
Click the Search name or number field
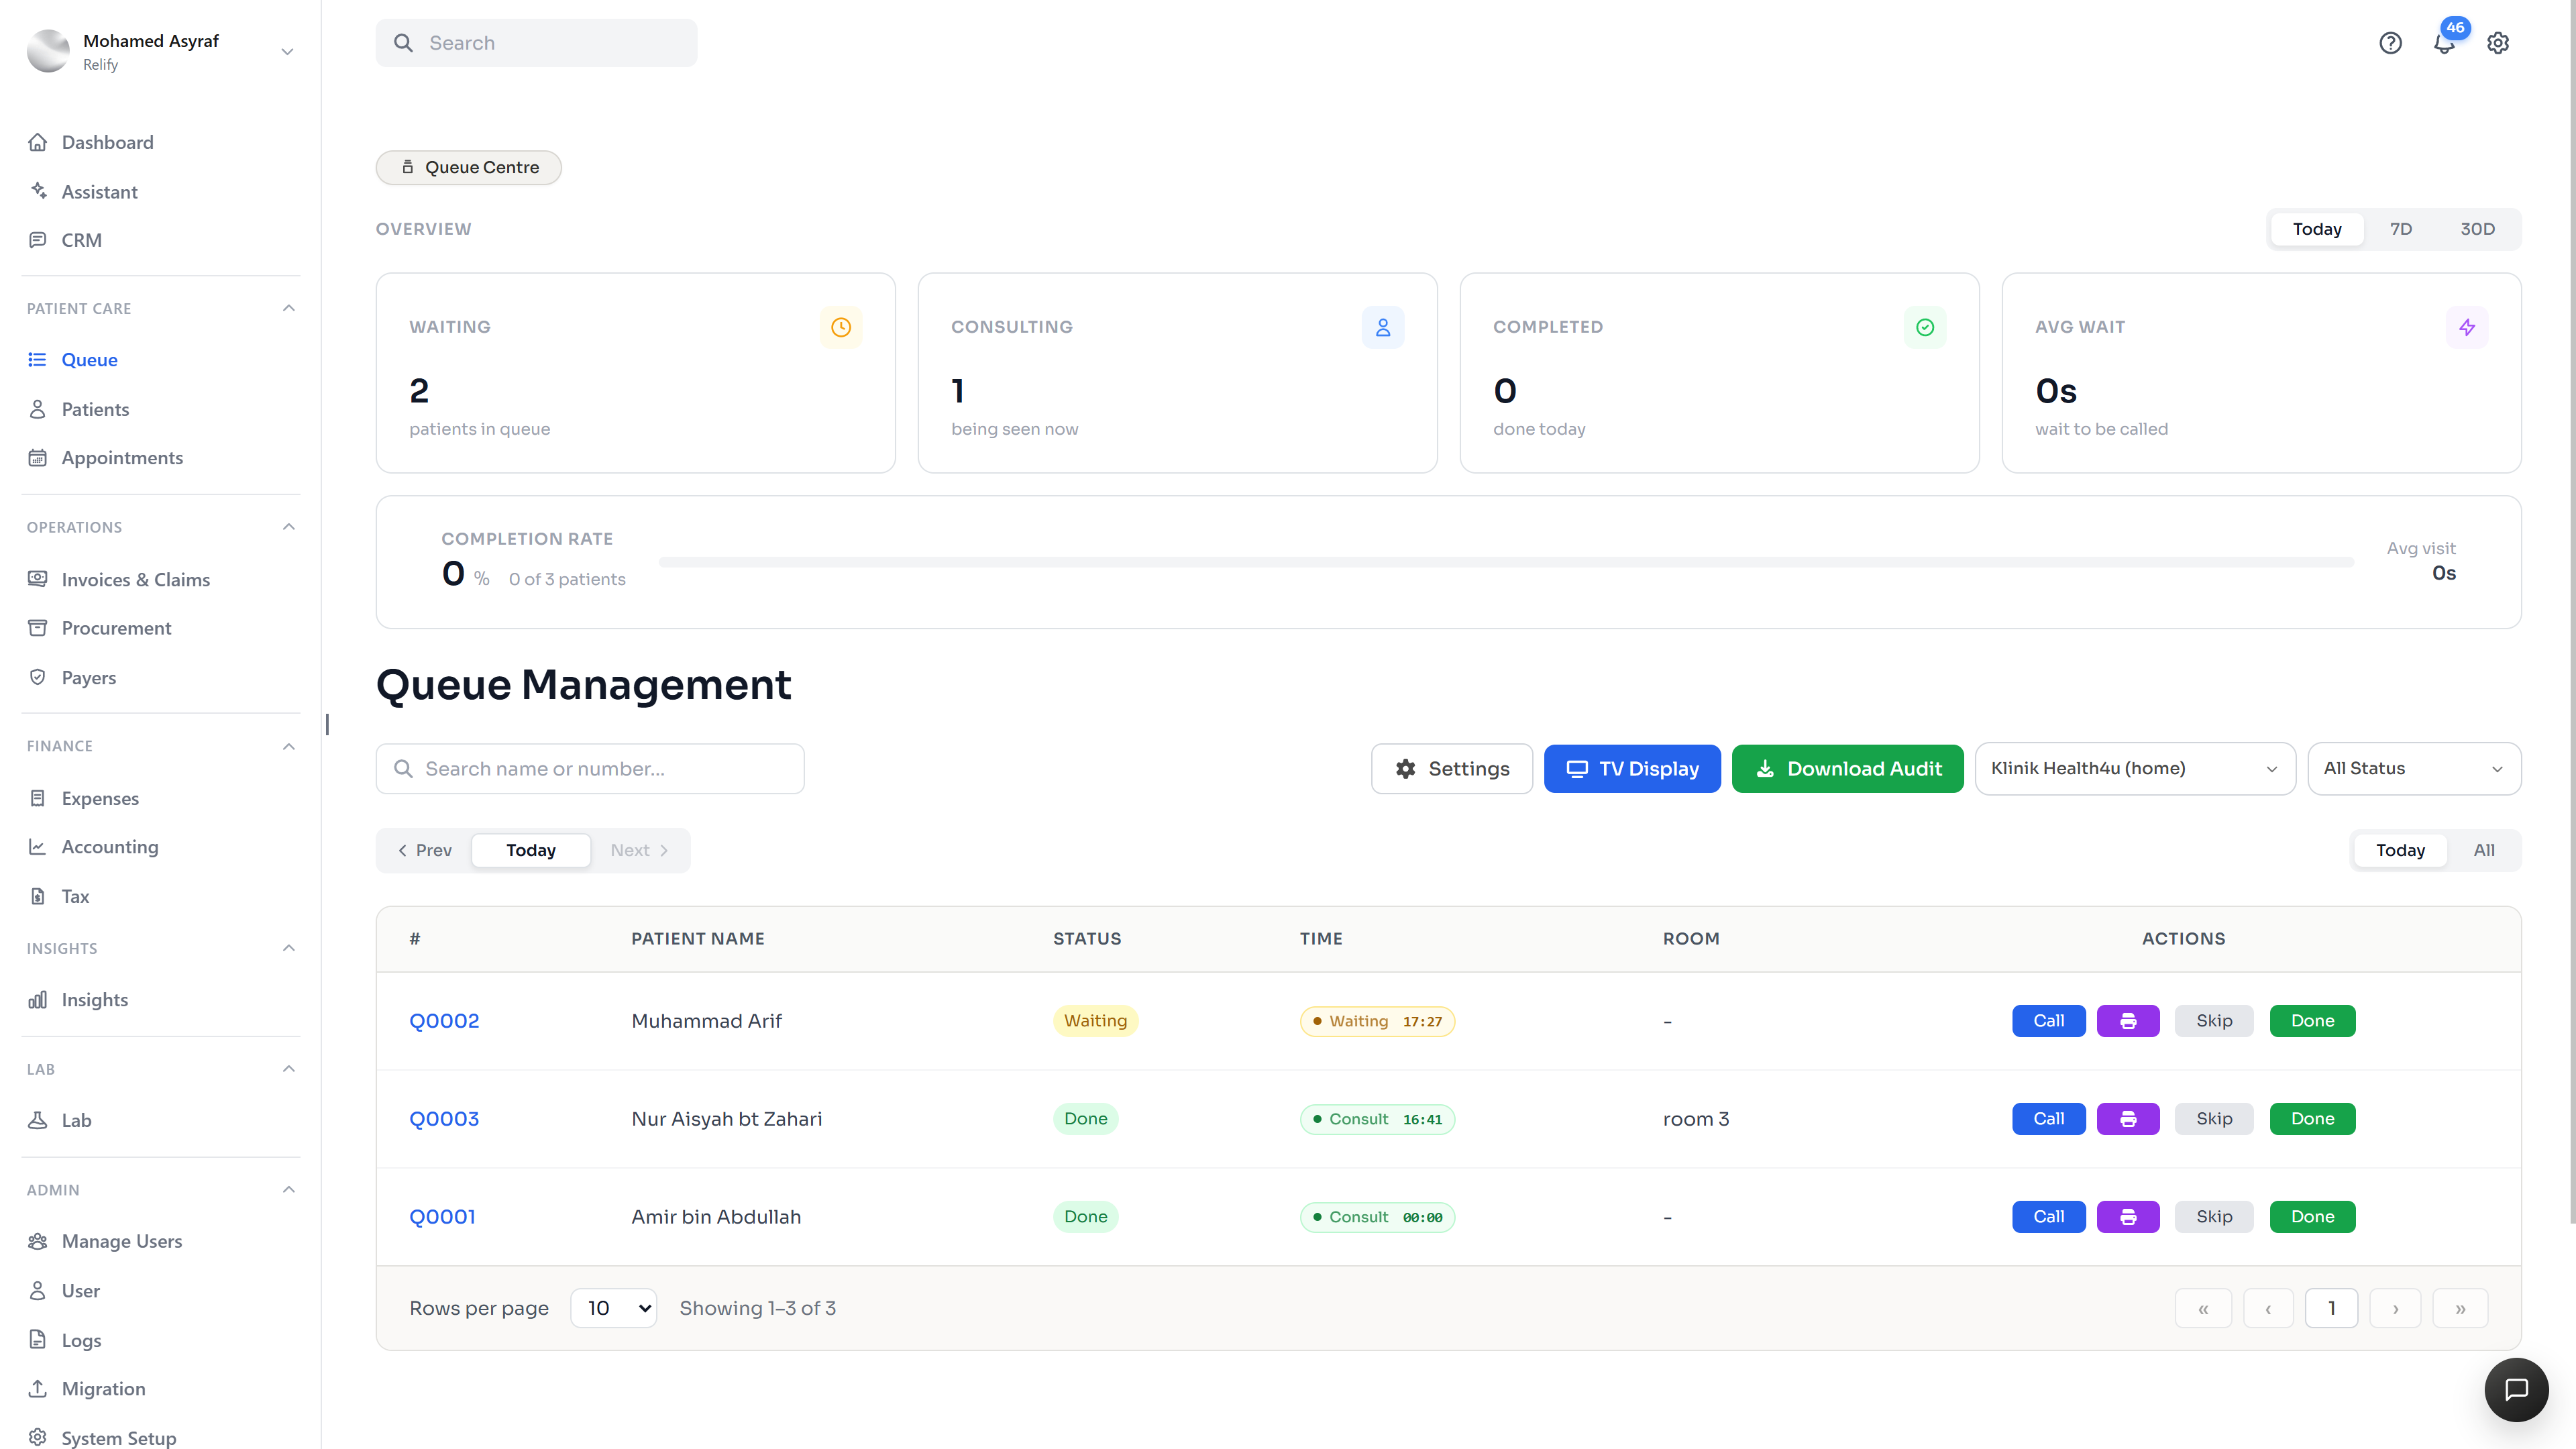(590, 768)
